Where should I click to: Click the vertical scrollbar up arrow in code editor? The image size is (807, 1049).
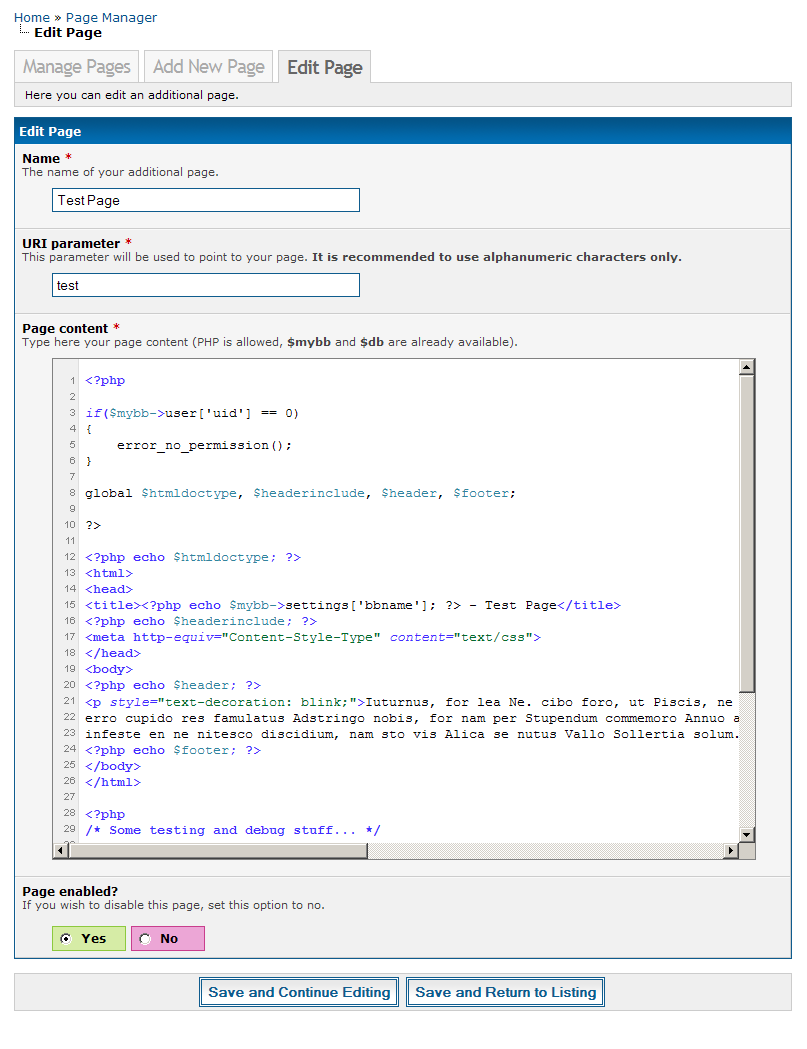746,367
